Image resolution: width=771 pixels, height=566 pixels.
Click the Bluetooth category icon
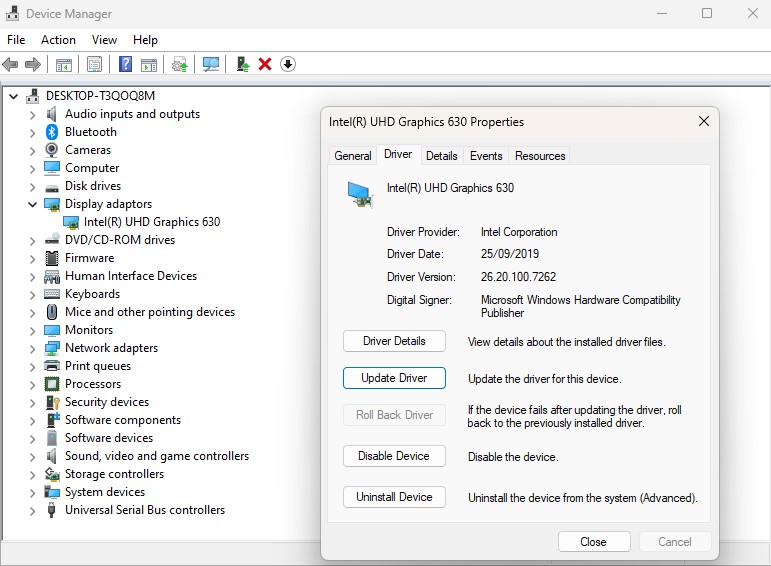52,132
